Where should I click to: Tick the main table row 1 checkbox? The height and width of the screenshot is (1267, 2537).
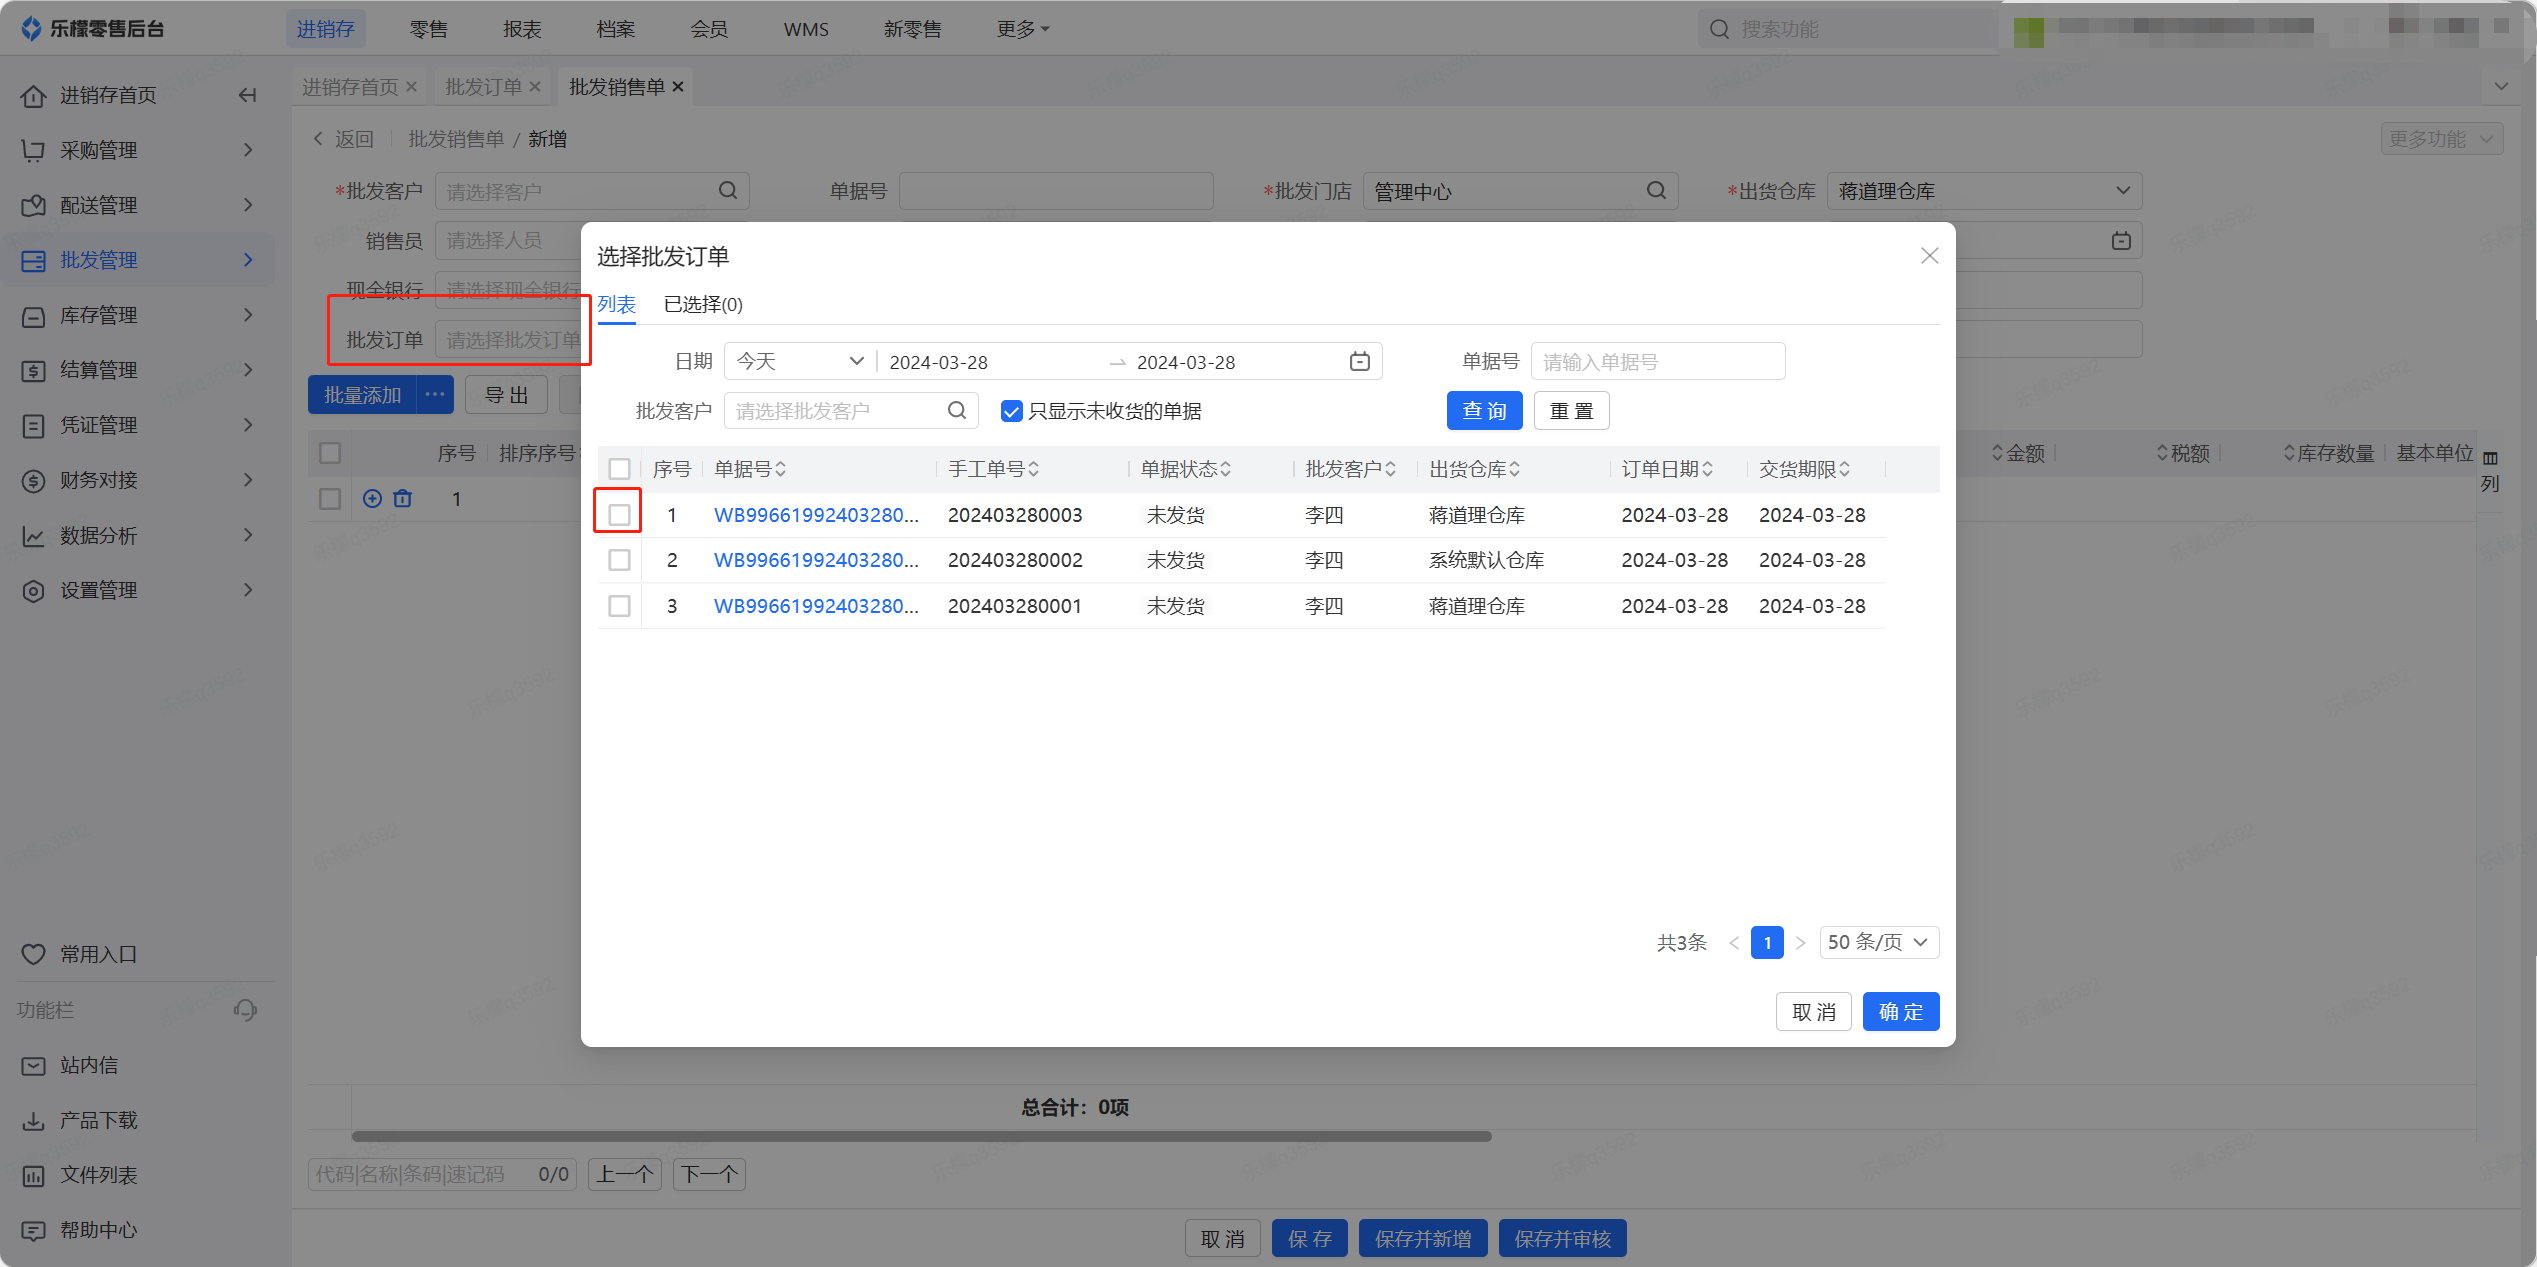pos(330,499)
